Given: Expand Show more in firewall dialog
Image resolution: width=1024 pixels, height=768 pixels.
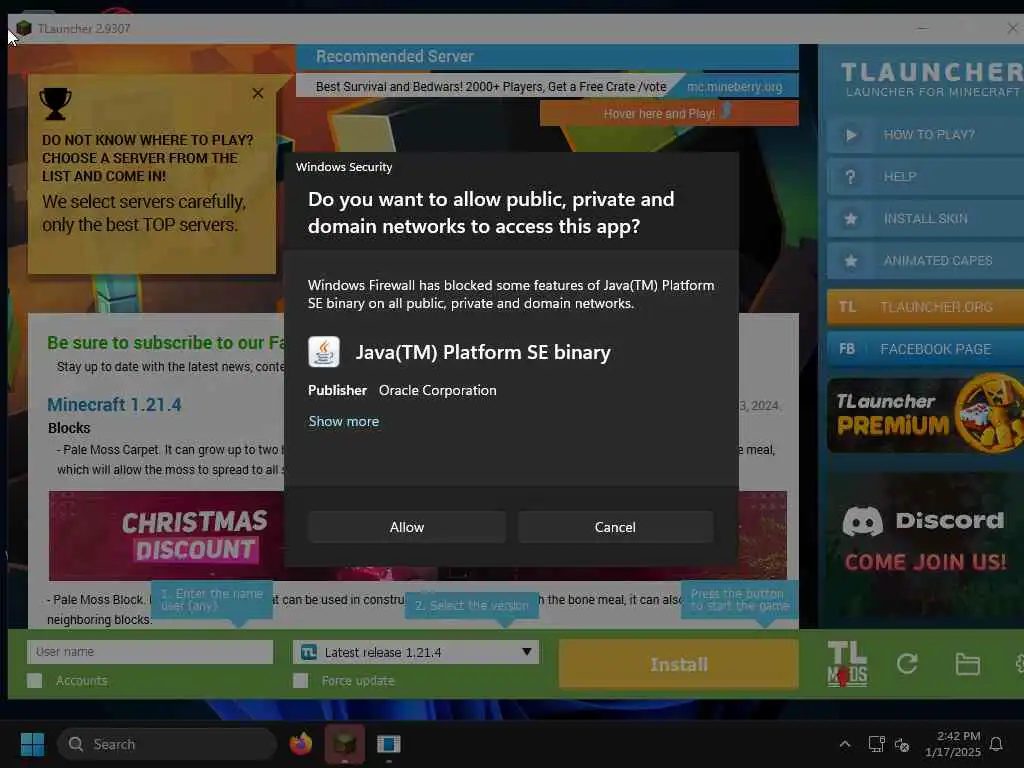Looking at the screenshot, I should [x=344, y=421].
